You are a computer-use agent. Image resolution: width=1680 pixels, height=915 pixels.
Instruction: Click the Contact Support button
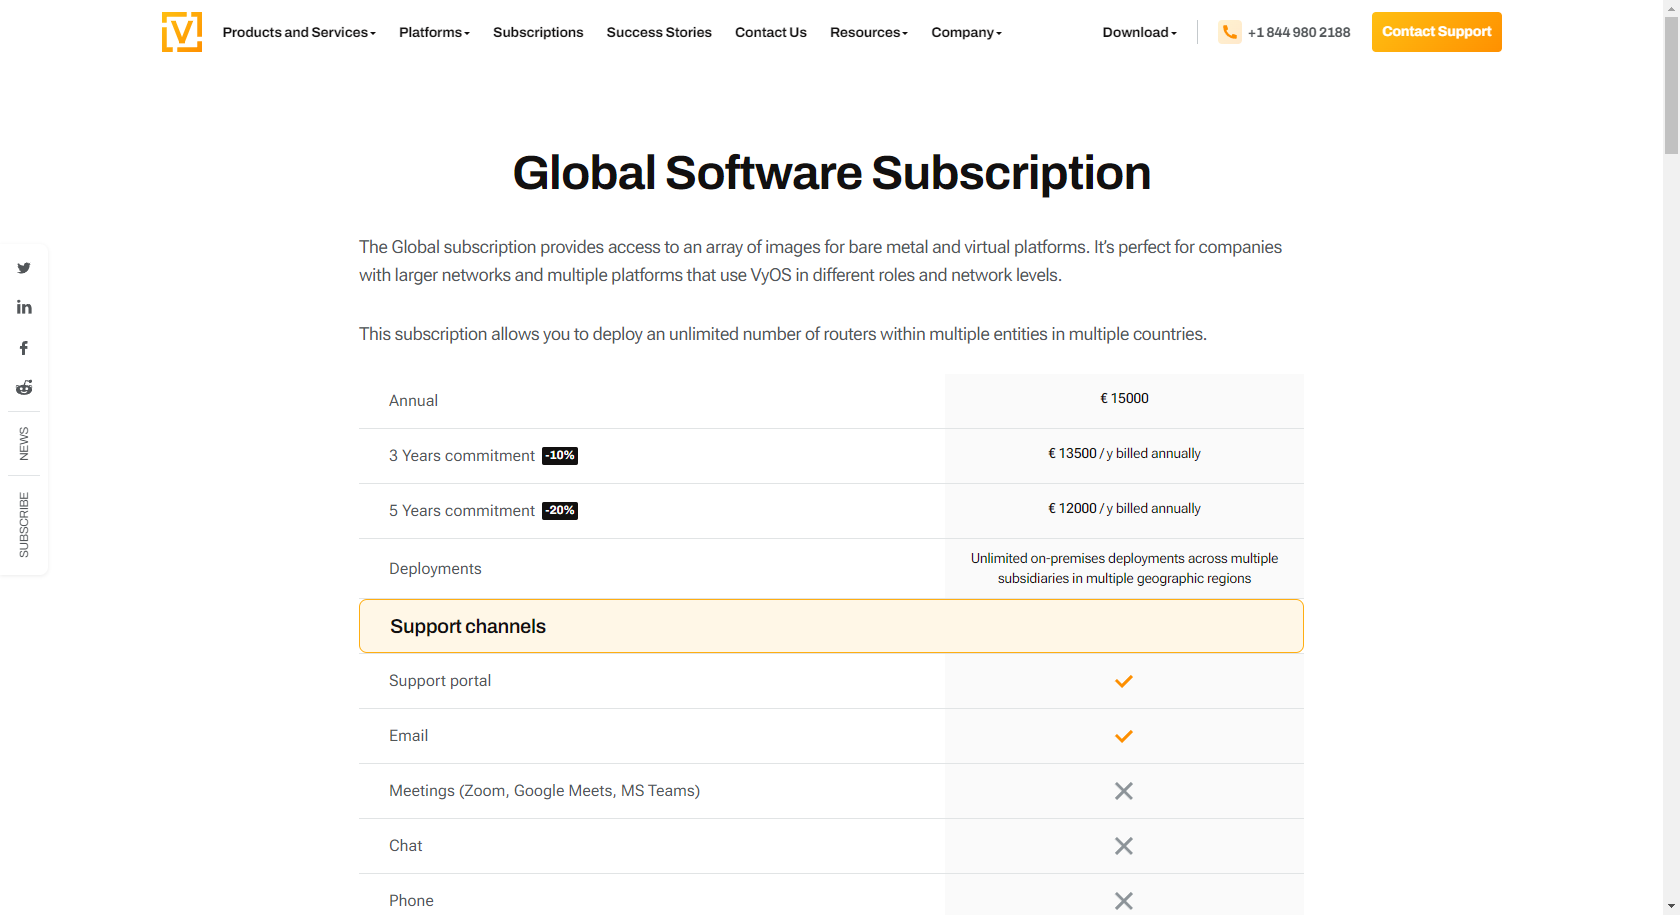[1436, 31]
